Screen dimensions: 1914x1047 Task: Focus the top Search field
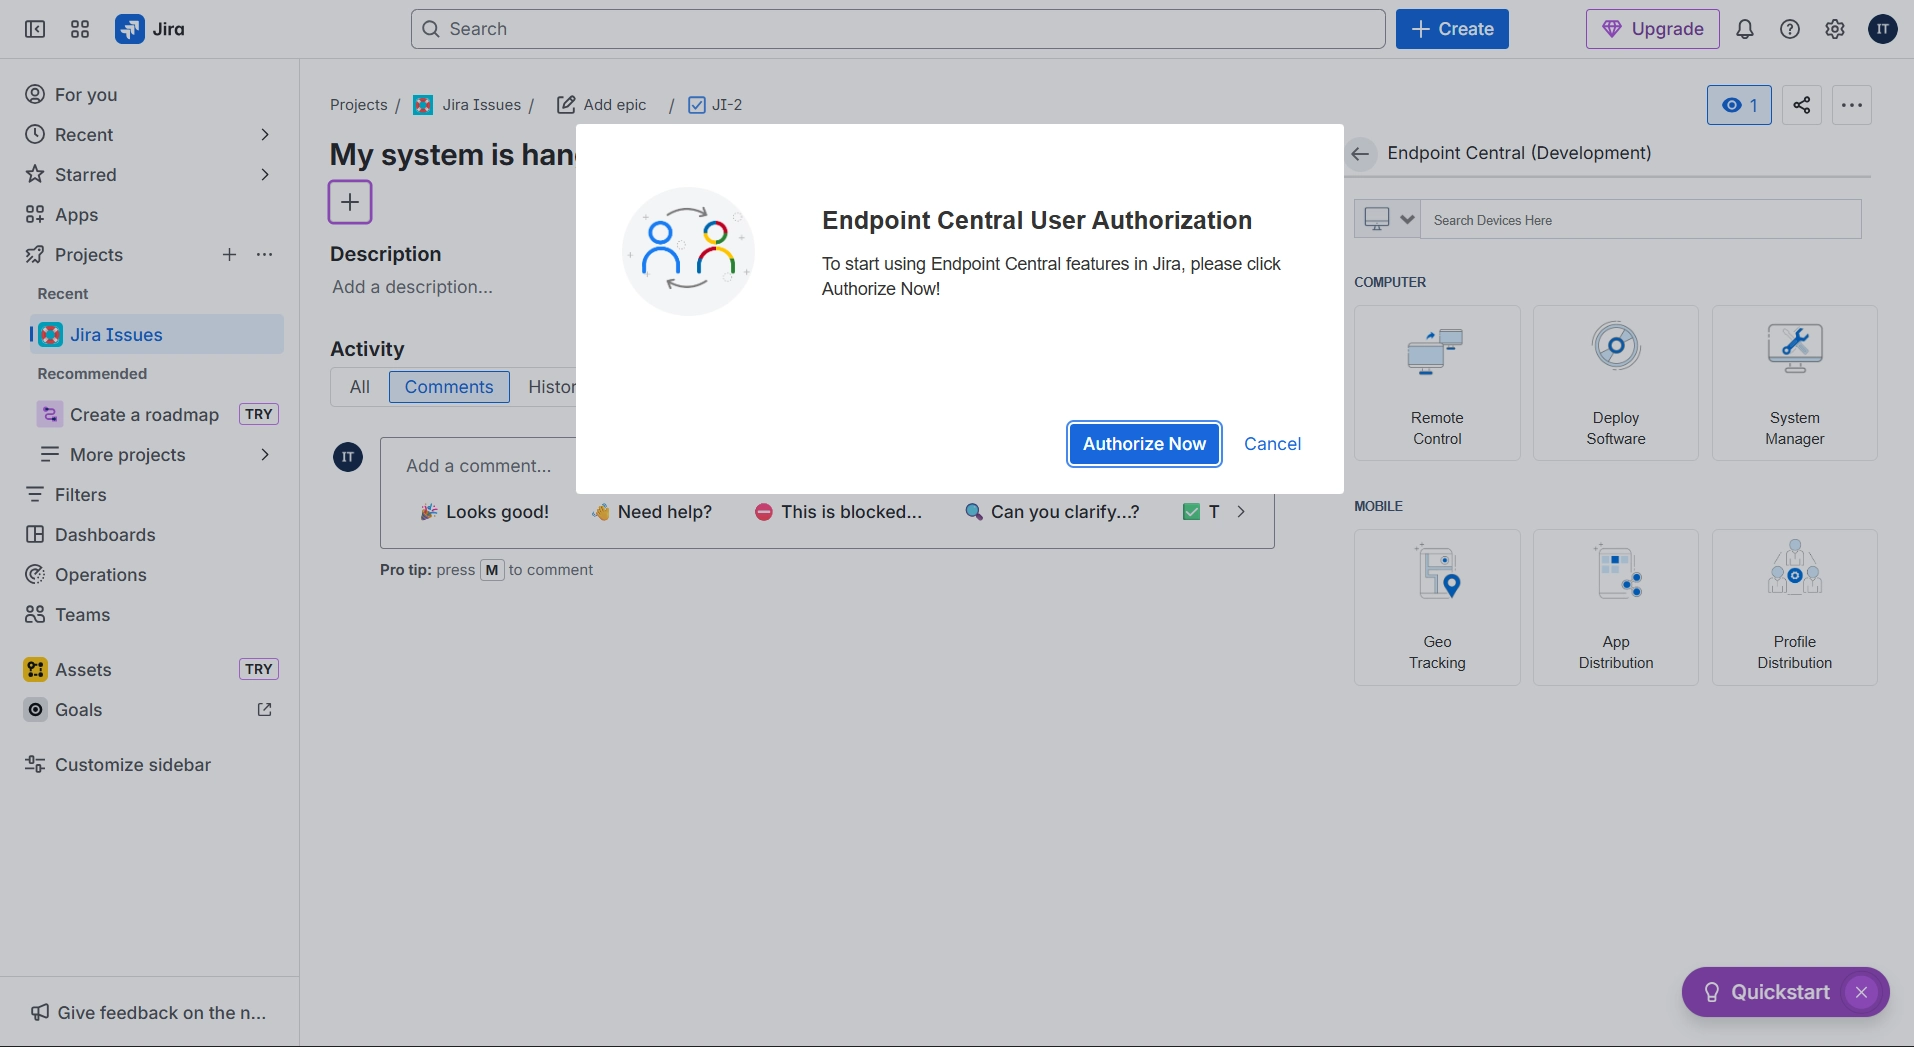[x=898, y=29]
